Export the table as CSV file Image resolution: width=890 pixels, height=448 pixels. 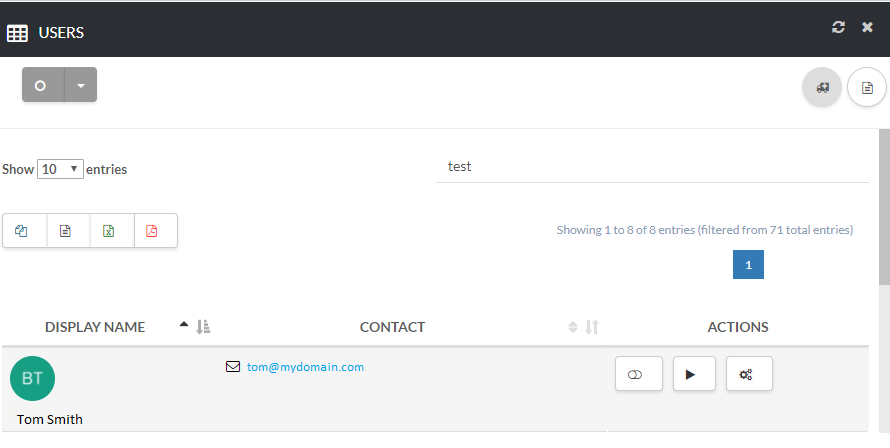coord(66,231)
